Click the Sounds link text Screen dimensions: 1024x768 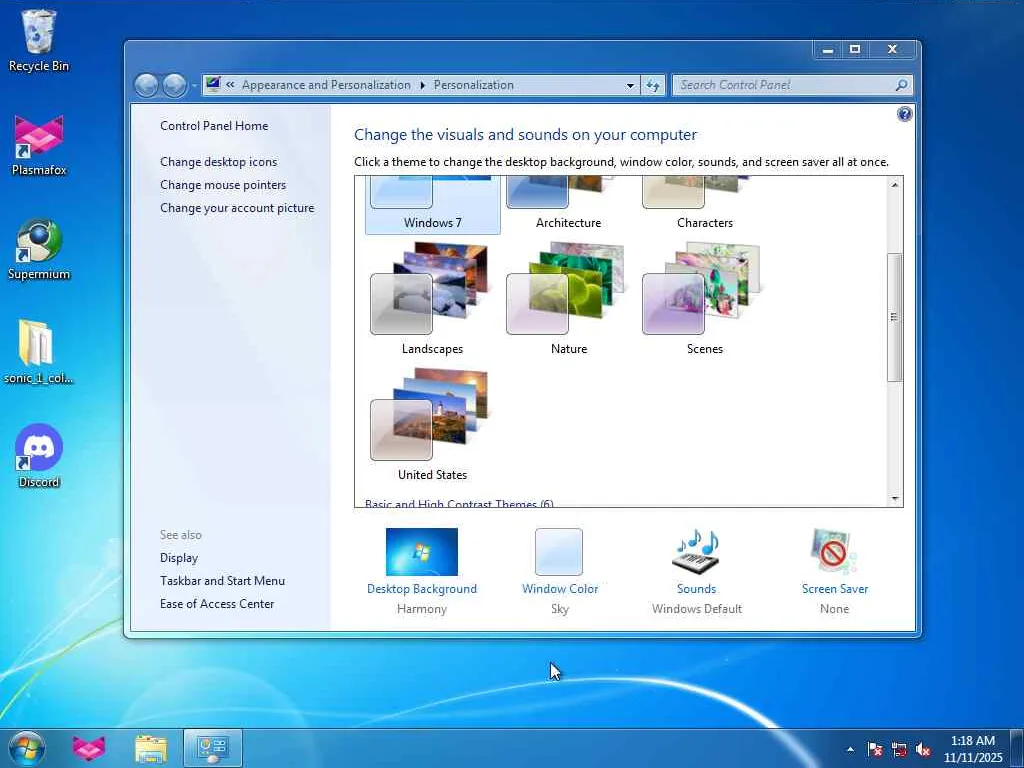696,588
